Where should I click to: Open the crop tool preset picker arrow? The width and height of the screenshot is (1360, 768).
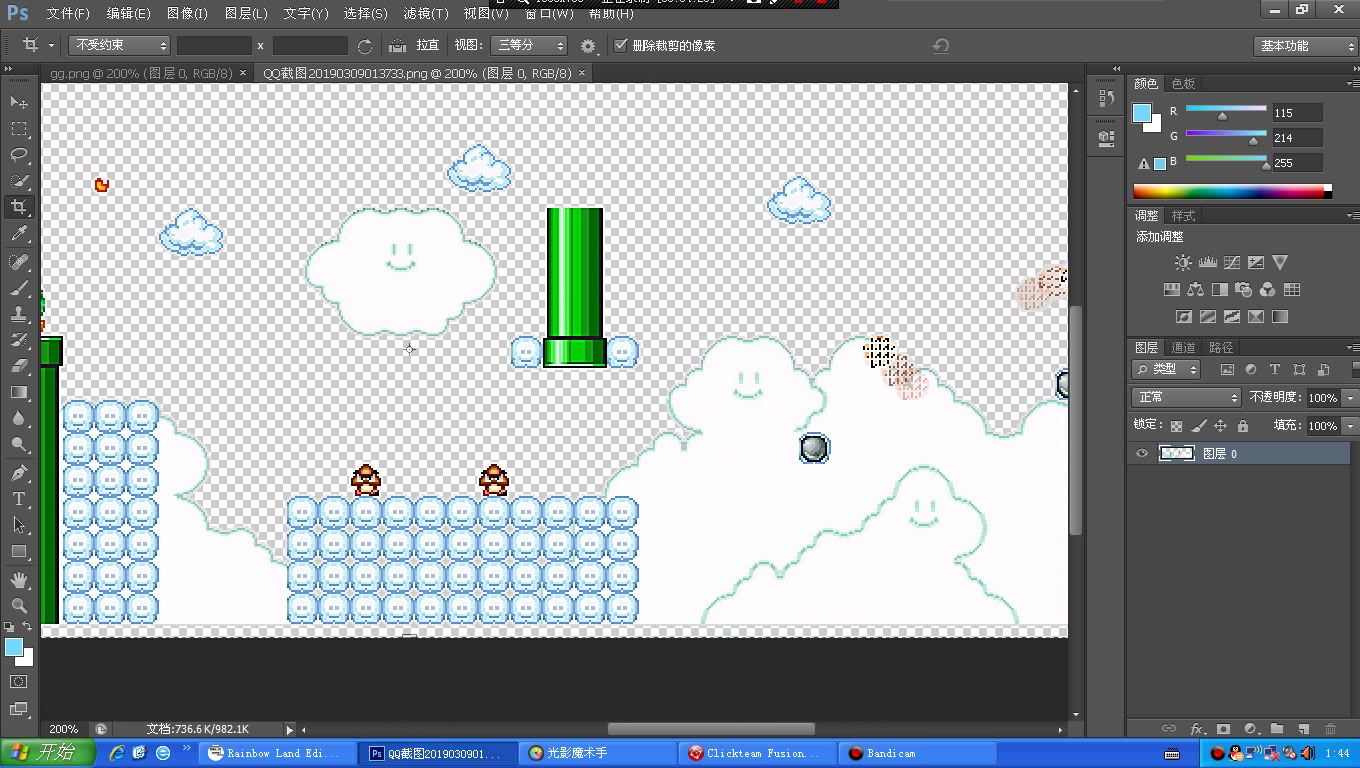[51, 46]
